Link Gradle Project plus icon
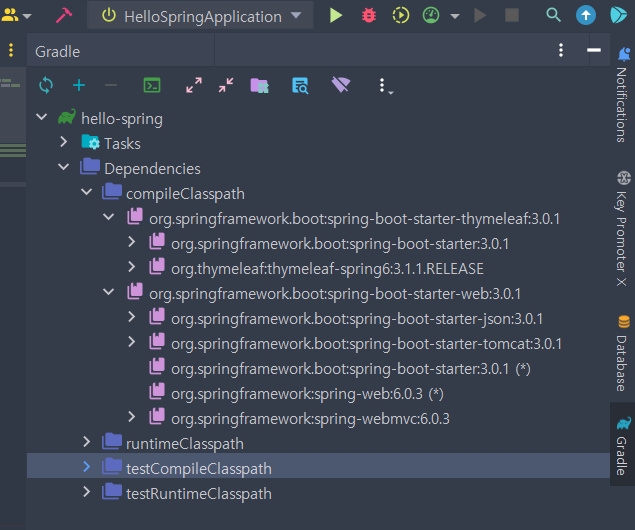This screenshot has height=530, width=635. click(79, 85)
